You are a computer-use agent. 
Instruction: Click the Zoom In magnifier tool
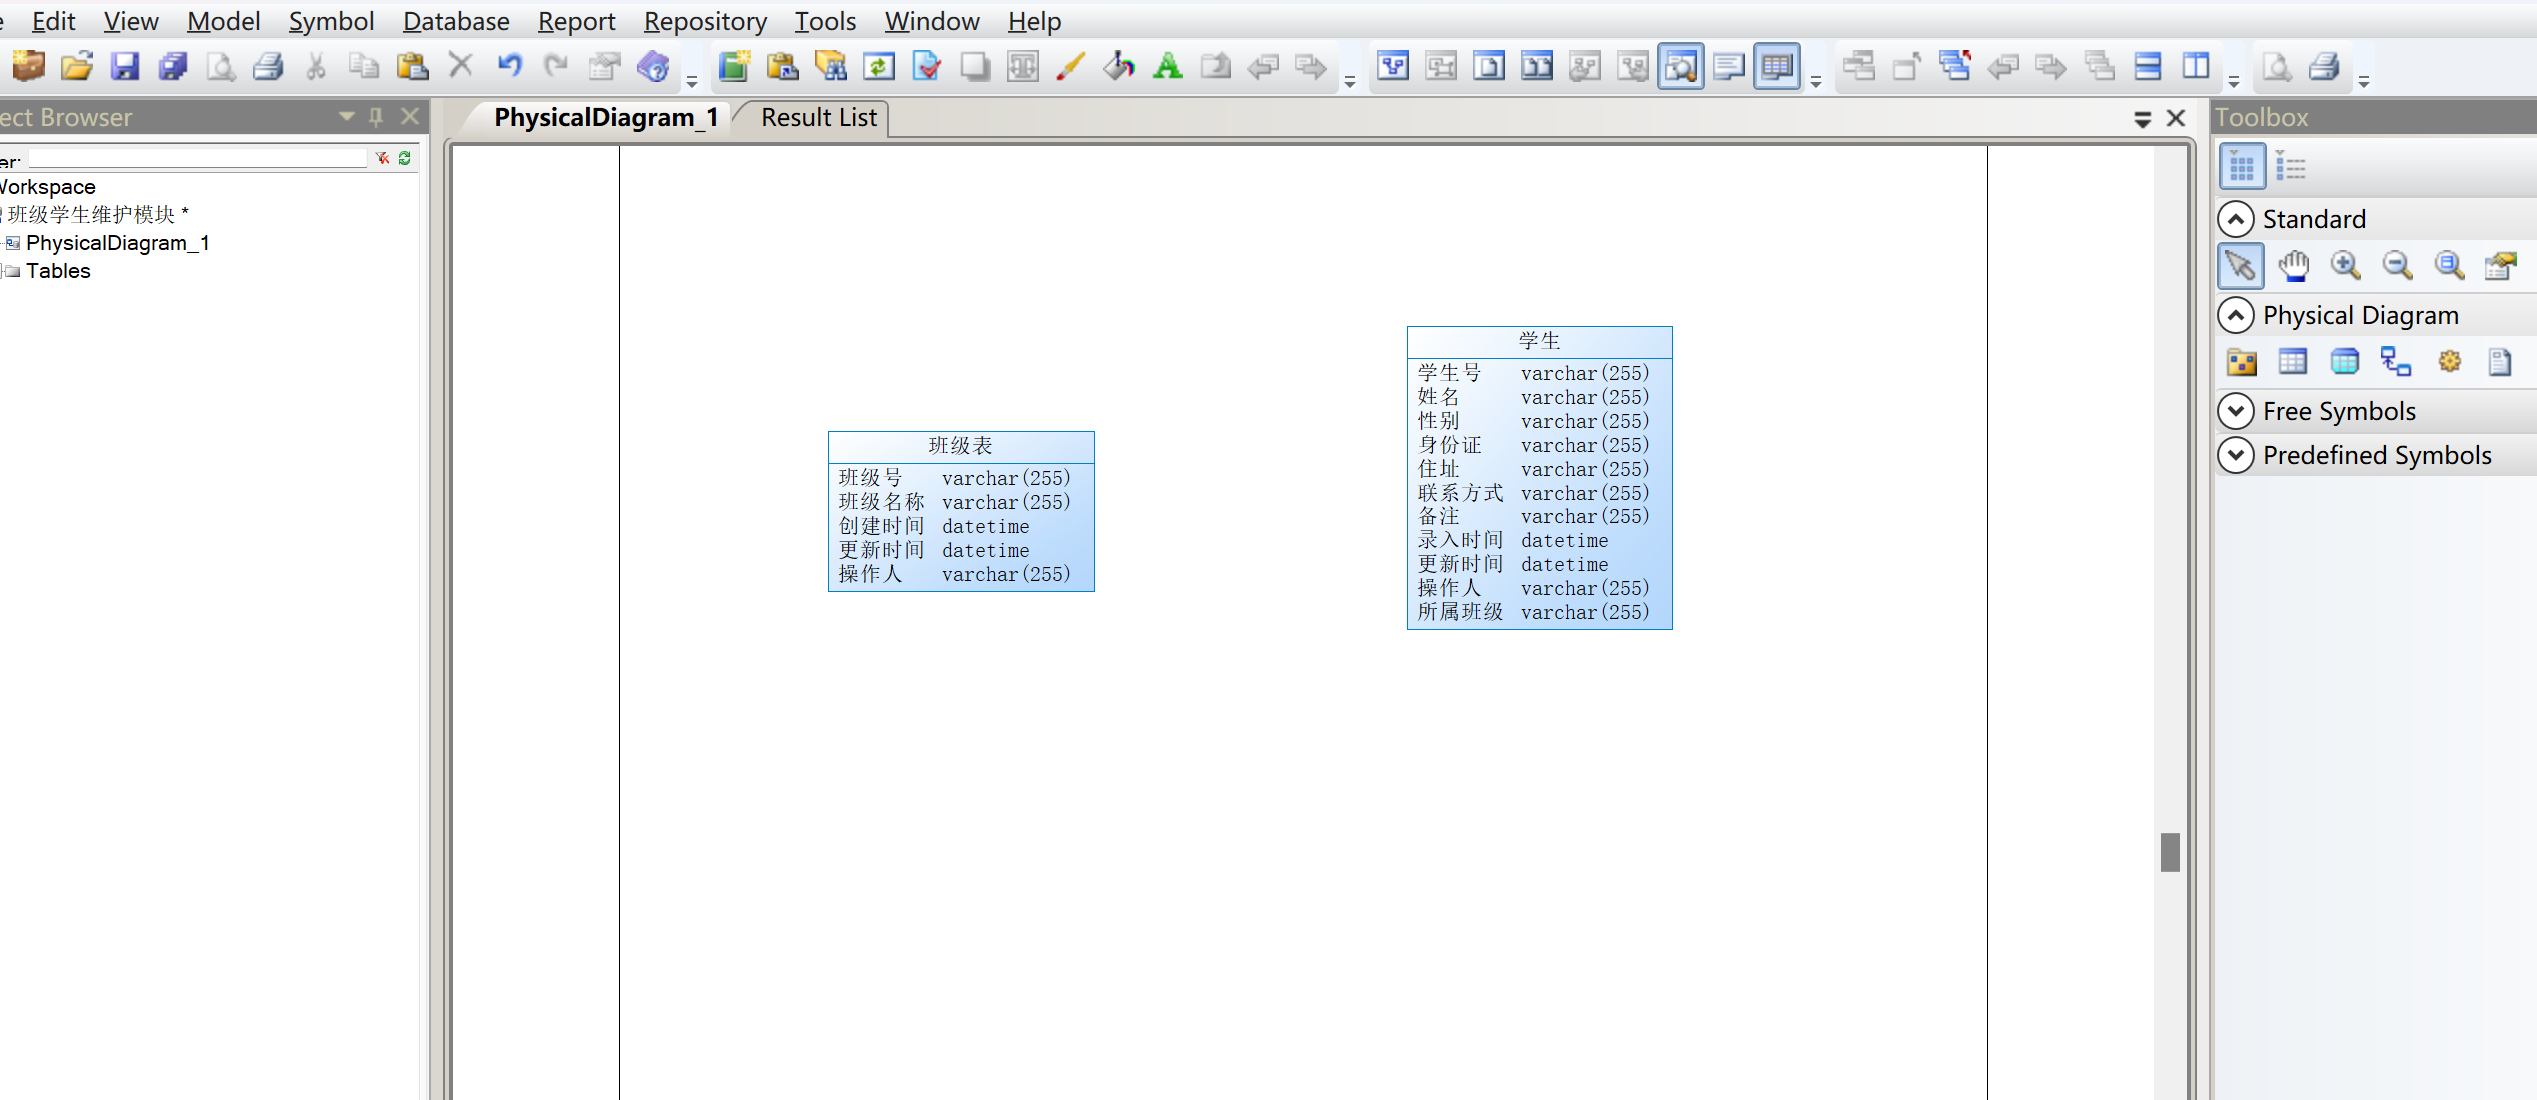point(2345,266)
